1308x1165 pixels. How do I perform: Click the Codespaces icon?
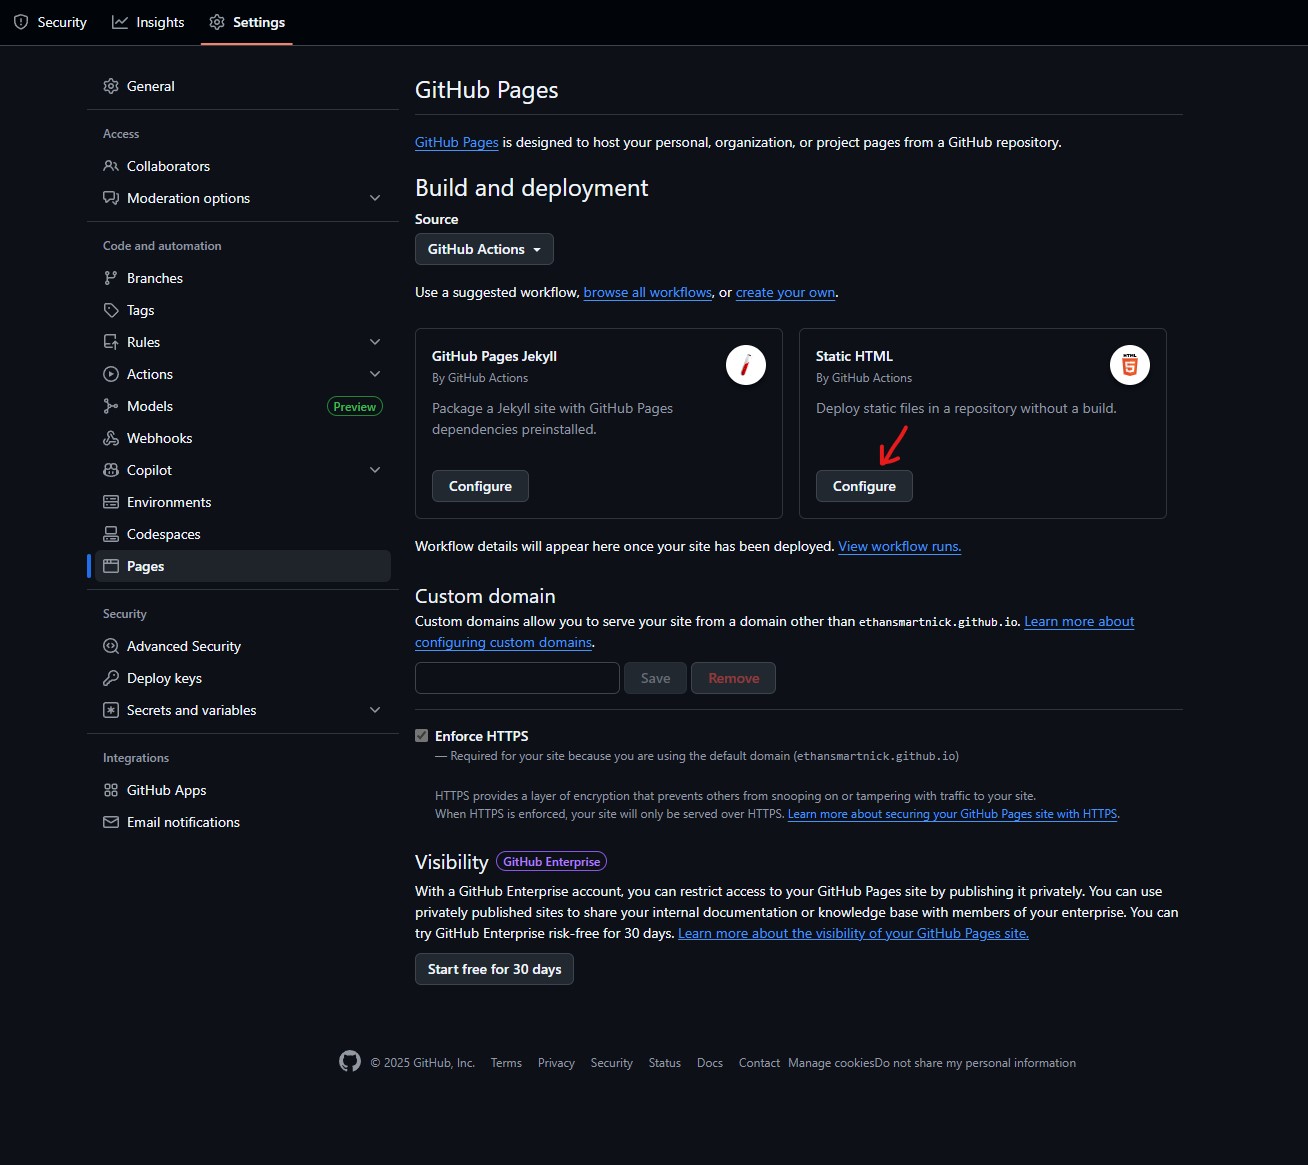point(111,534)
